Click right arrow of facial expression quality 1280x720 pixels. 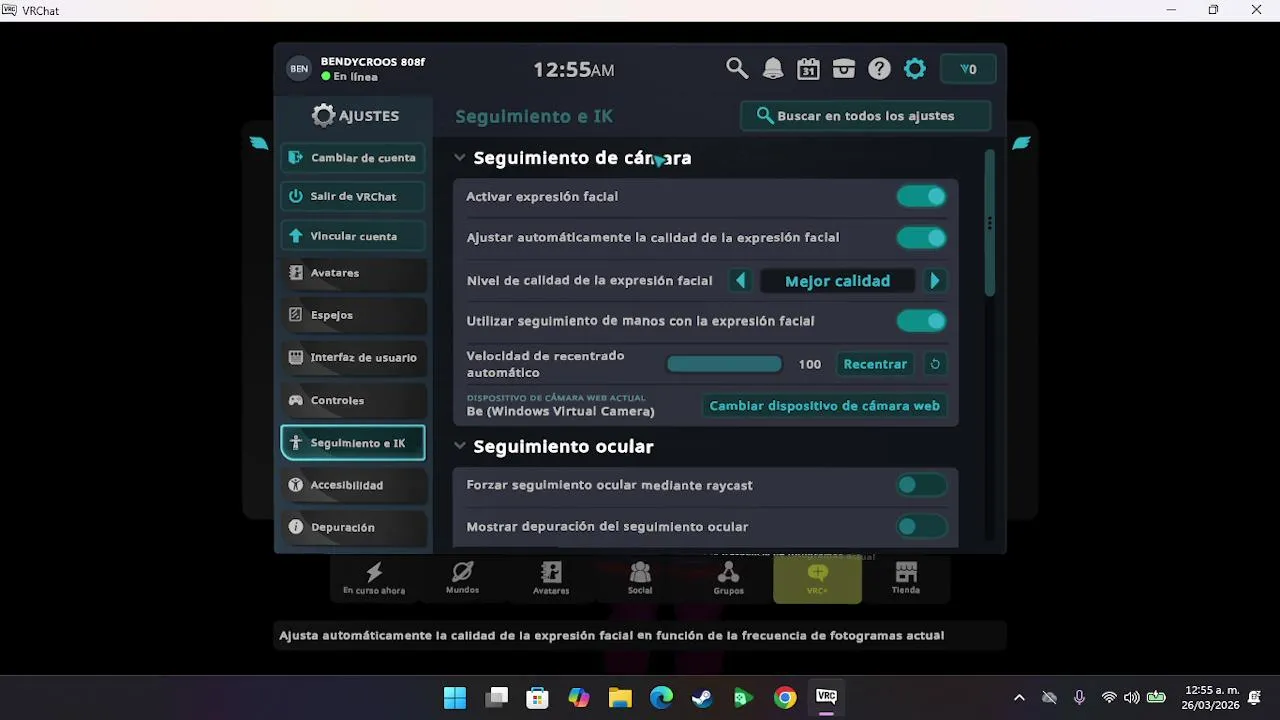935,281
